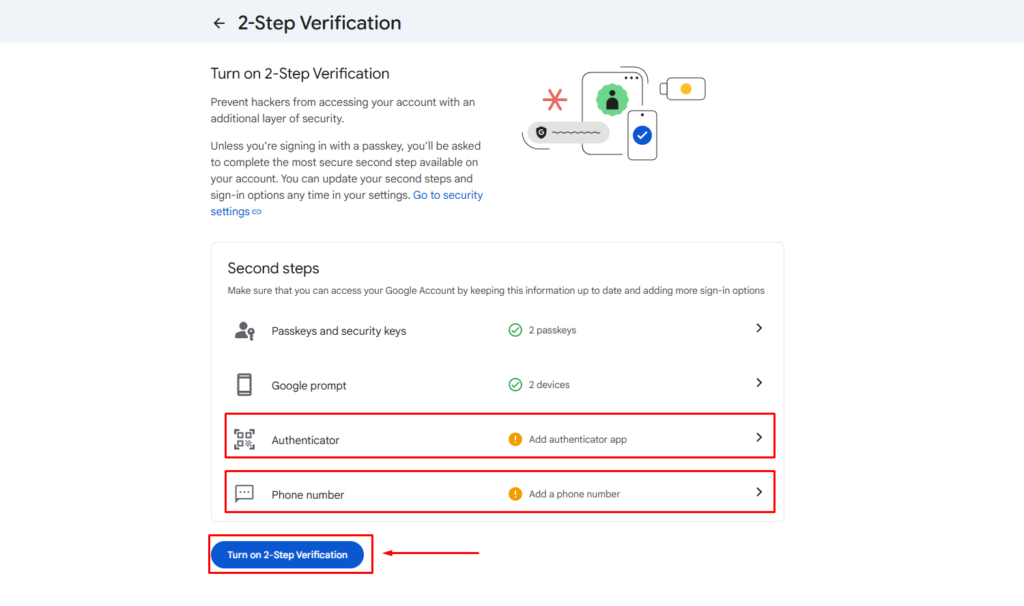
Task: Expand the Authenticator row chevron
Action: pos(759,436)
